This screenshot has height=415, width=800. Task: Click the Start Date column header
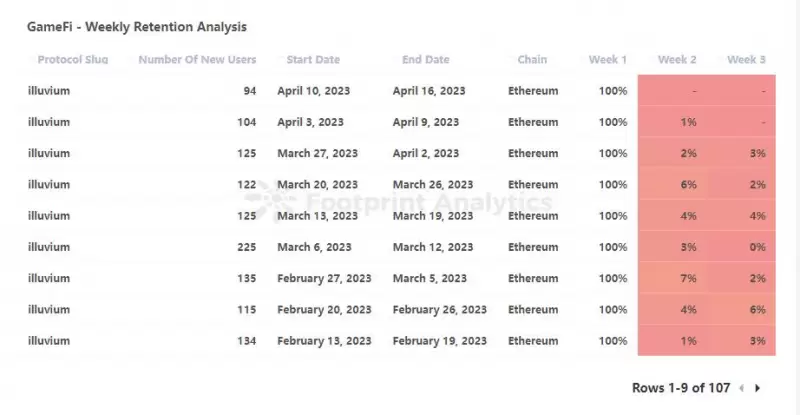click(313, 60)
